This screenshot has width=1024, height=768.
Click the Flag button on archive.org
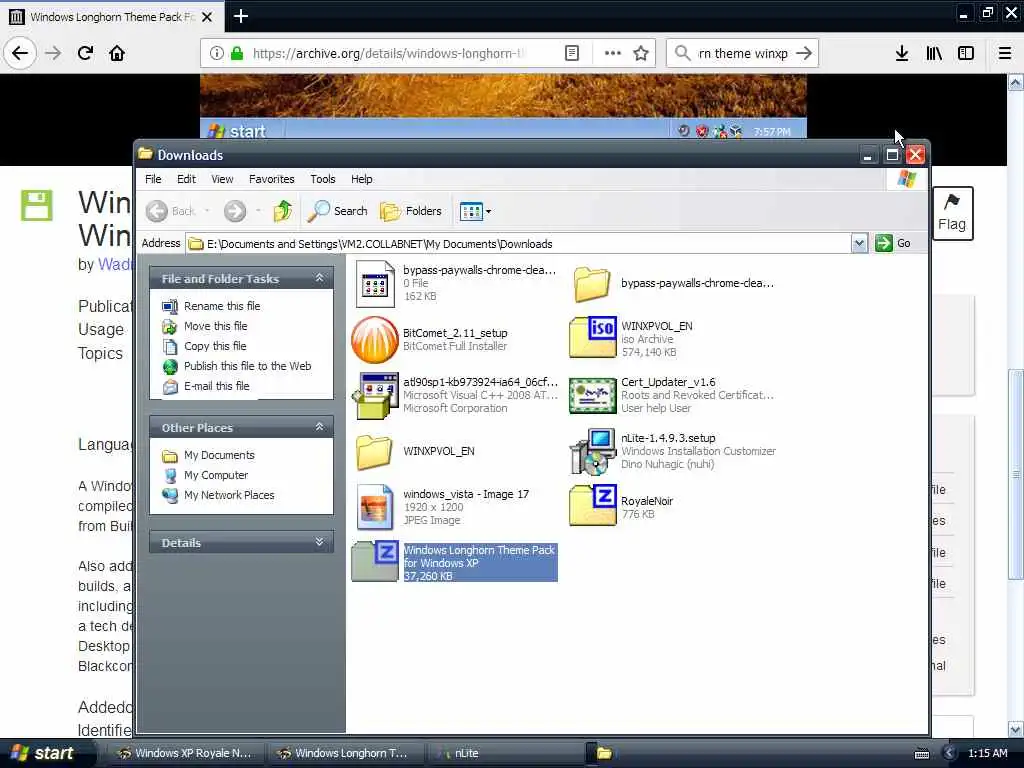pyautogui.click(x=952, y=214)
